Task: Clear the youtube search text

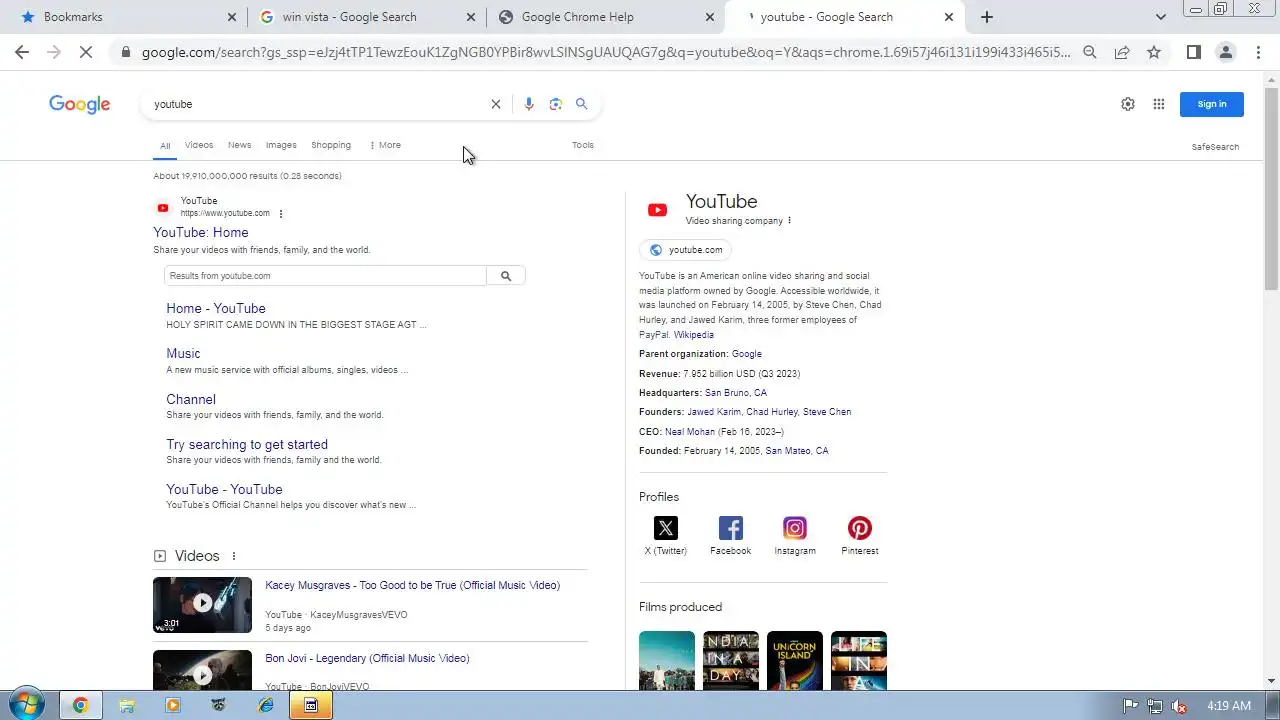Action: 495,104
